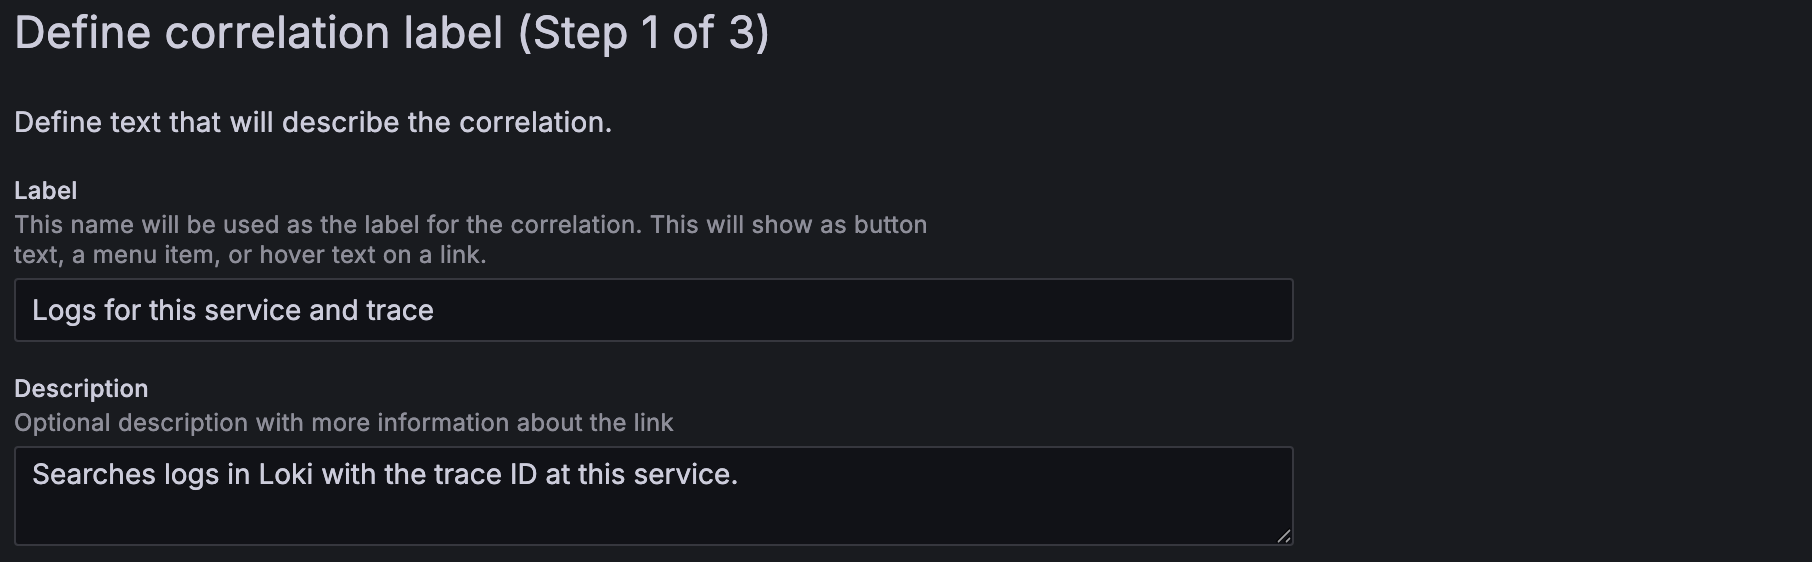This screenshot has width=1812, height=562.
Task: Click the Label help text about button text
Action: point(470,224)
